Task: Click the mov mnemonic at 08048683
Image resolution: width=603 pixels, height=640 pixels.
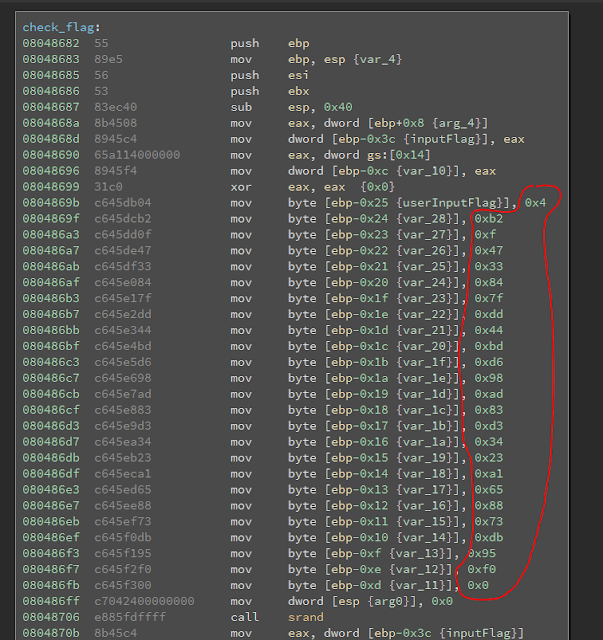Action: (x=241, y=59)
